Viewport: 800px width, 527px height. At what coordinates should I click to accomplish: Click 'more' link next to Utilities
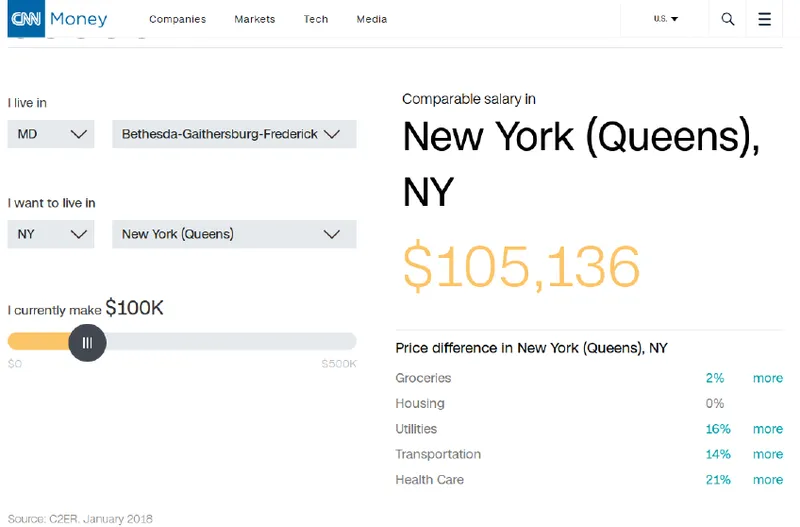(768, 429)
